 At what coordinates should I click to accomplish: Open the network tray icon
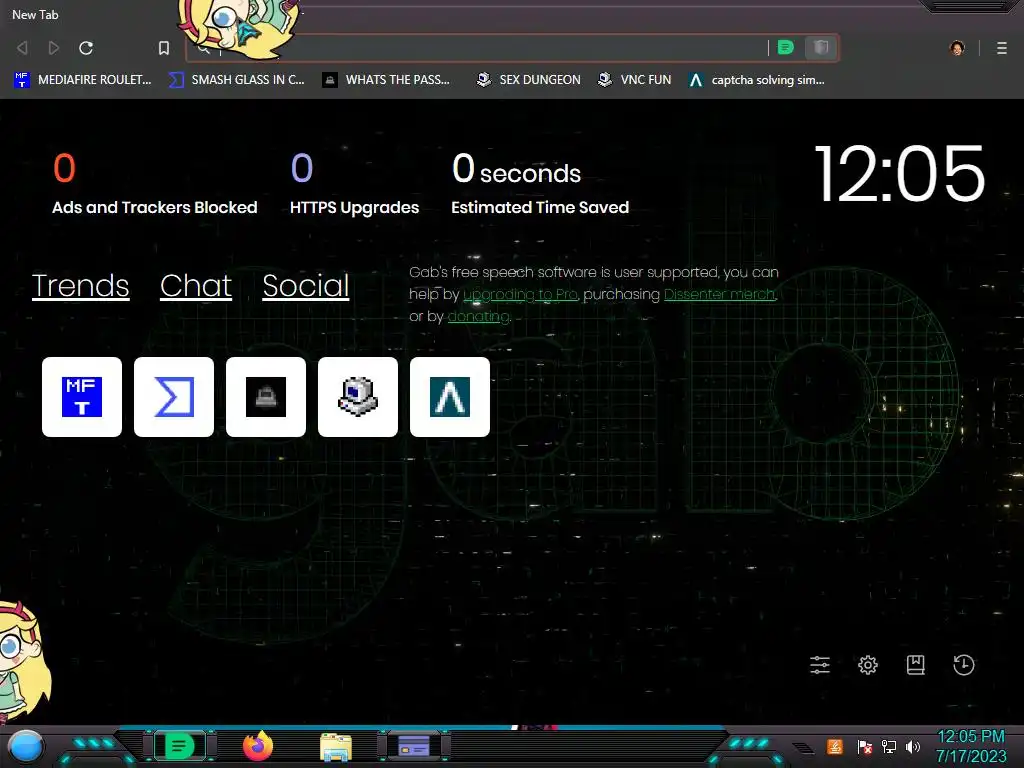[889, 746]
